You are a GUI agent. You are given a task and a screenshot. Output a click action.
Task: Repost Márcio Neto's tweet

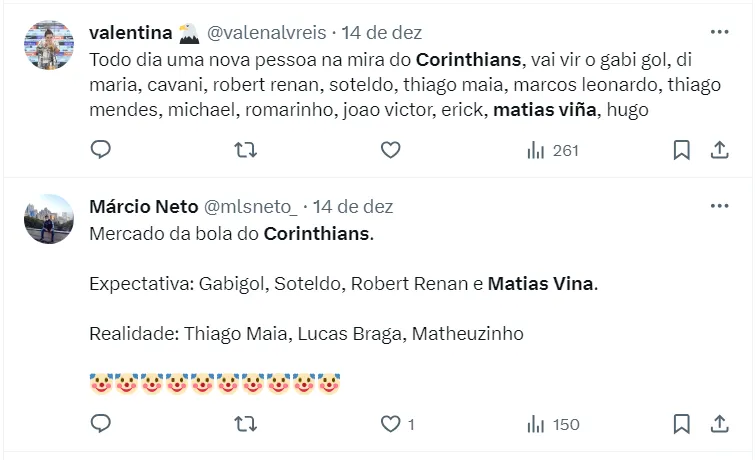[245, 424]
